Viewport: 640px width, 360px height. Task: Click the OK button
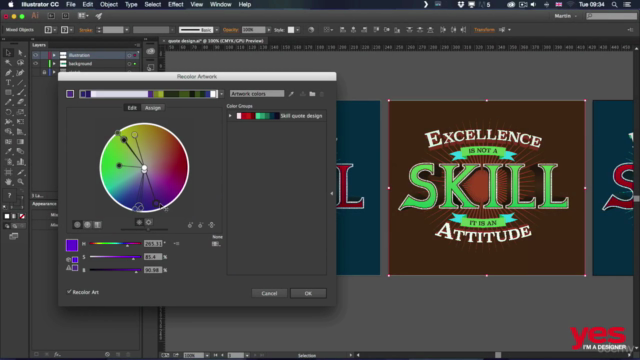[308, 293]
